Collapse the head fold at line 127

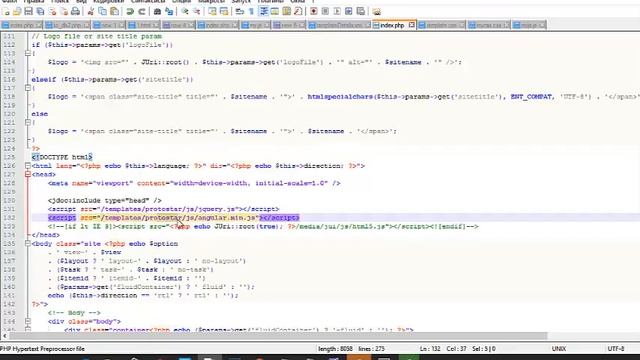pos(28,174)
